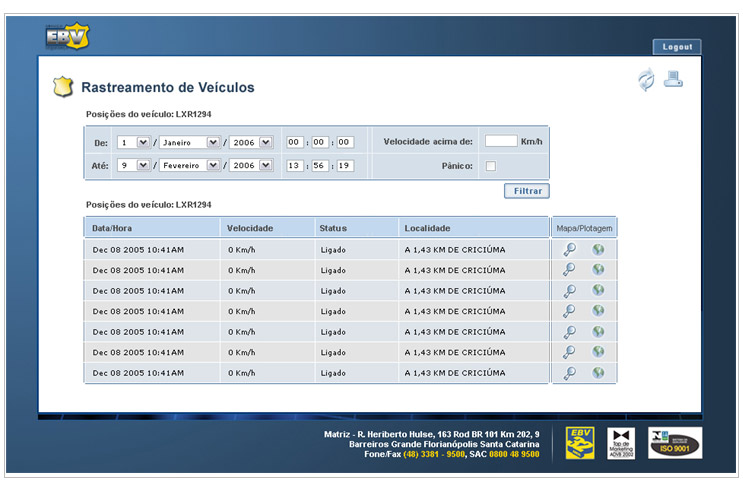Viewport: 743px width, 496px height.
Task: Toggle the Pânico checkbox
Action: [x=491, y=166]
